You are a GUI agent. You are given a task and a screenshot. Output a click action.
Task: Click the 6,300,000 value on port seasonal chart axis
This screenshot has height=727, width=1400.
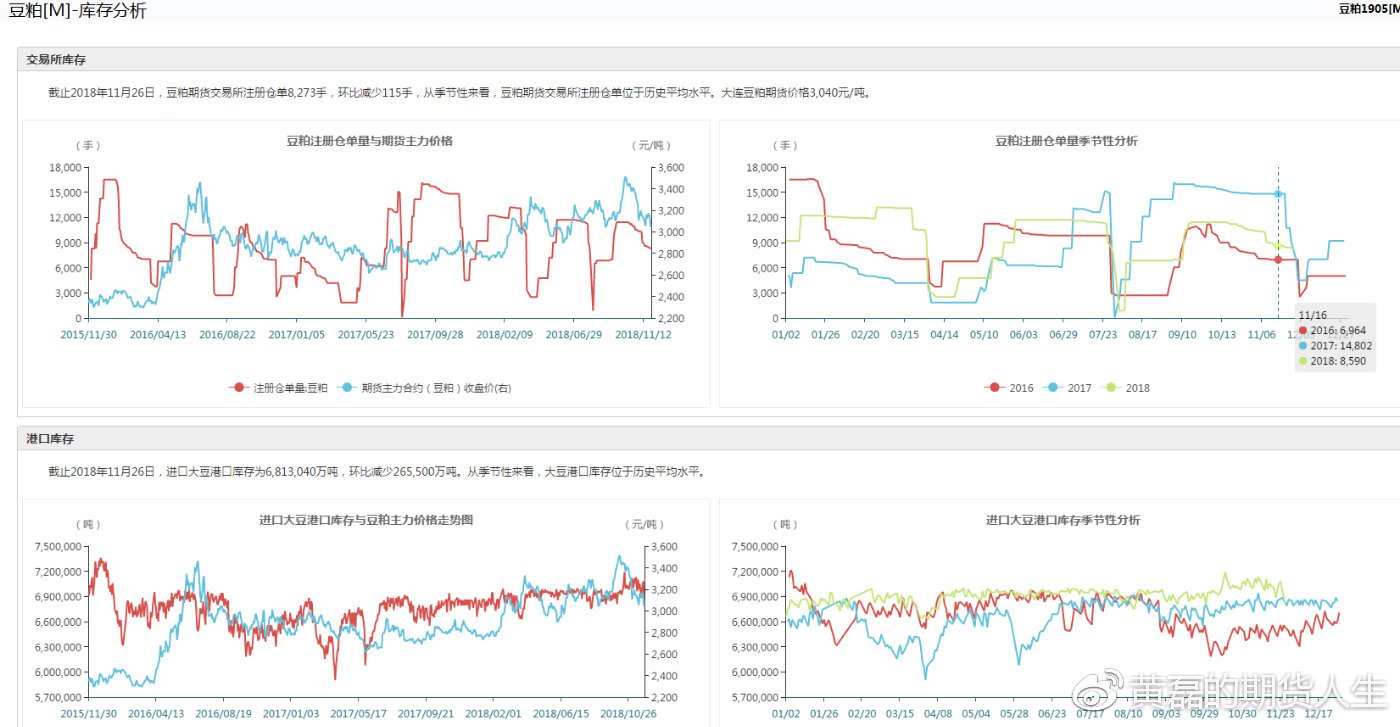tap(755, 647)
